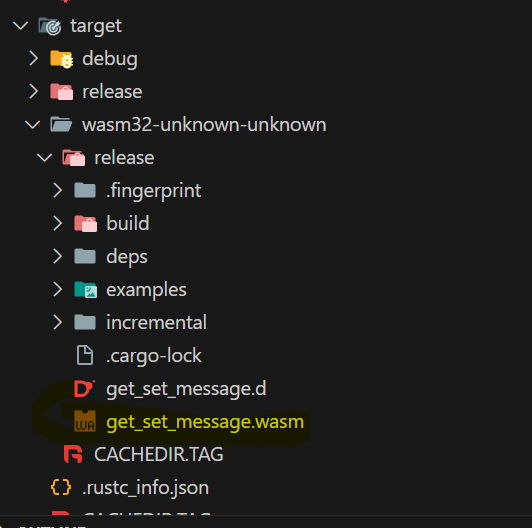Open the .rustc_info.json file
The image size is (532, 528).
[x=145, y=488]
